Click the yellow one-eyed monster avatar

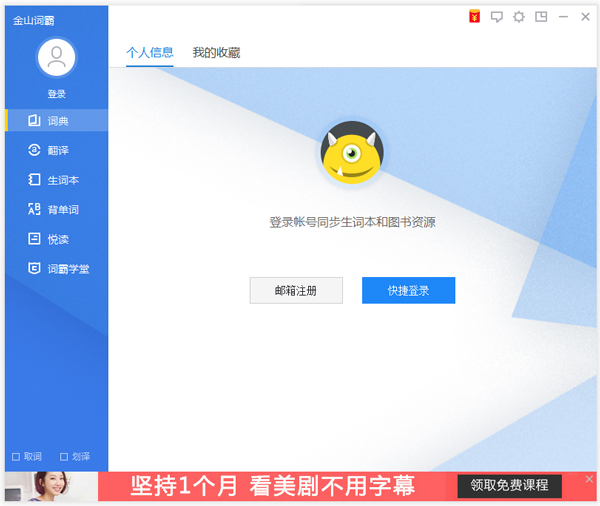pos(352,152)
